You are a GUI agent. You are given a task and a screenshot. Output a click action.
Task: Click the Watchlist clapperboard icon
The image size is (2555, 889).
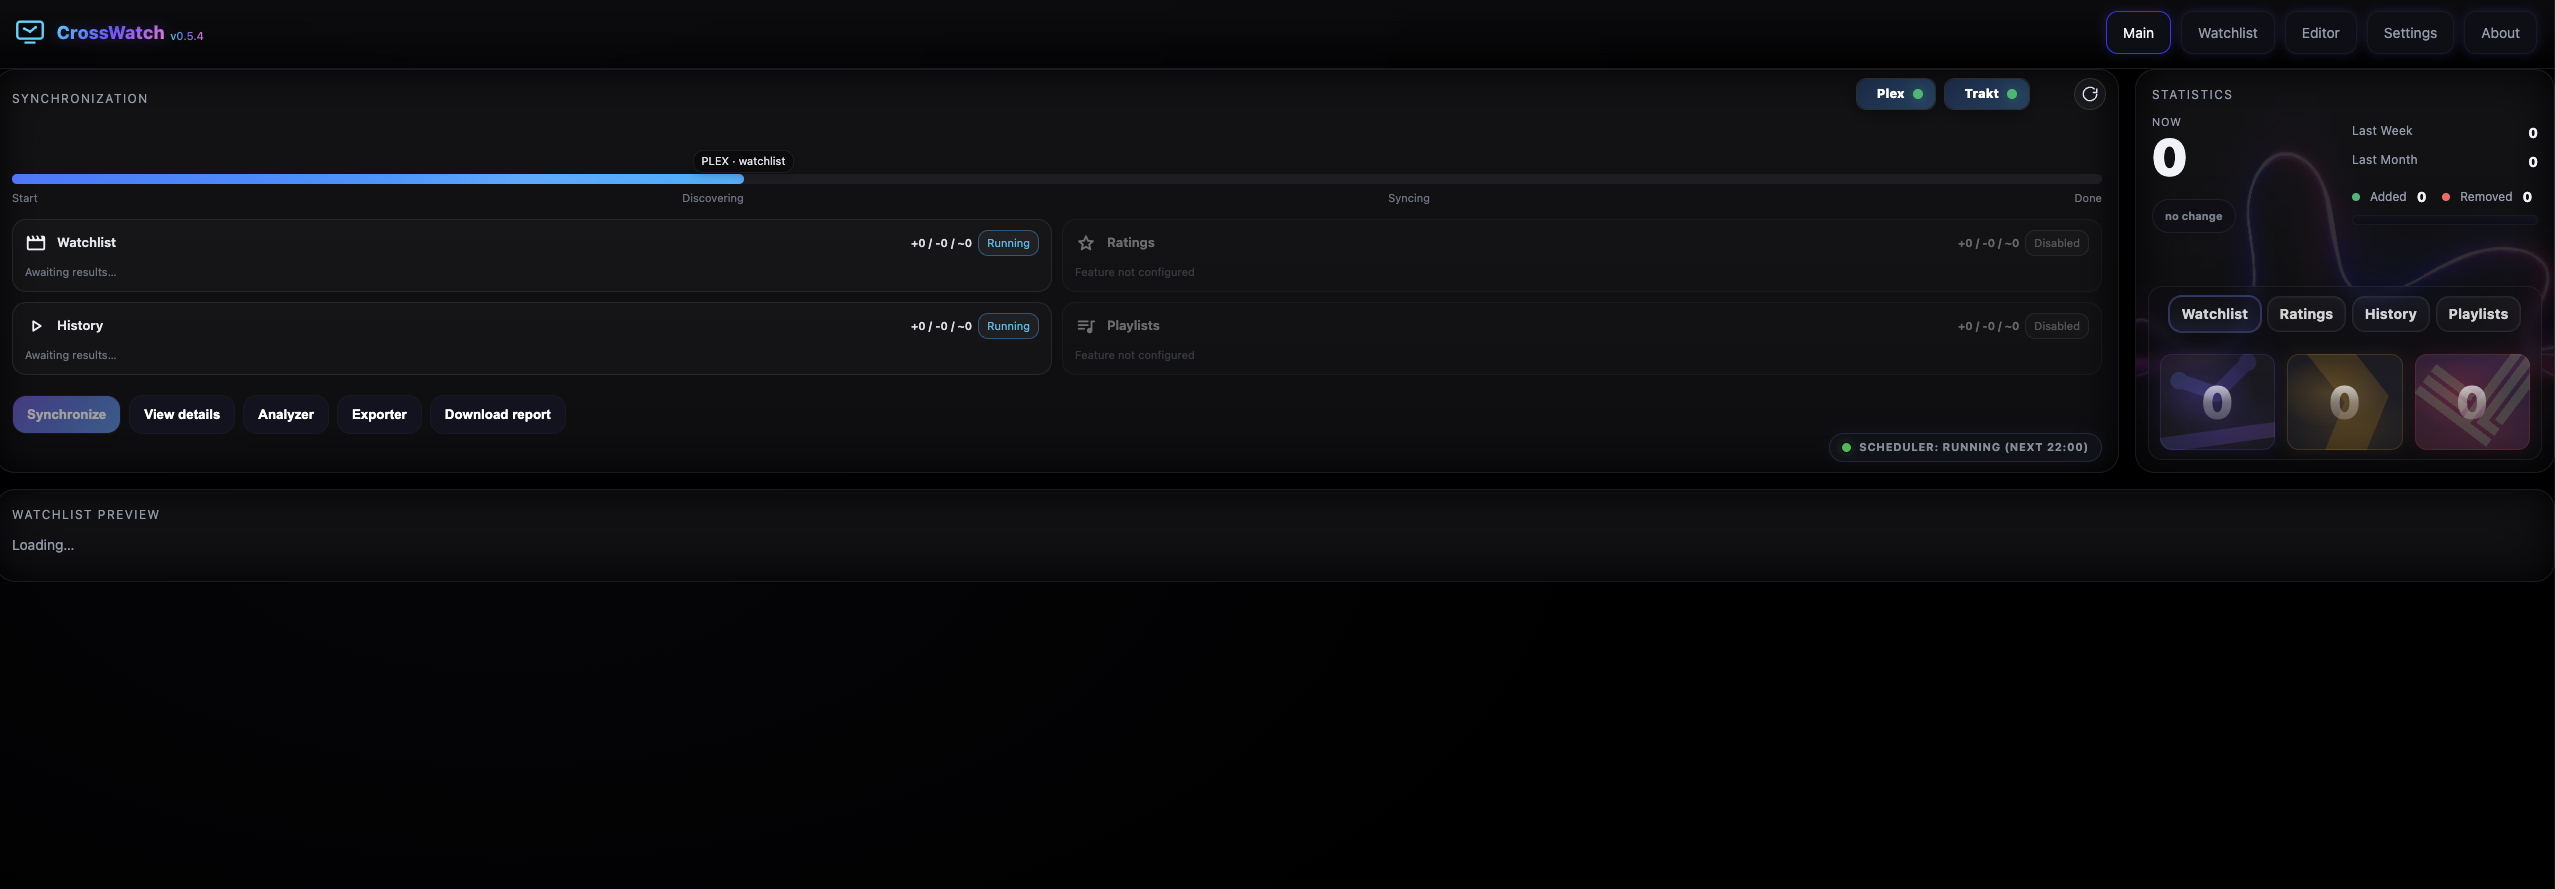[x=36, y=243]
